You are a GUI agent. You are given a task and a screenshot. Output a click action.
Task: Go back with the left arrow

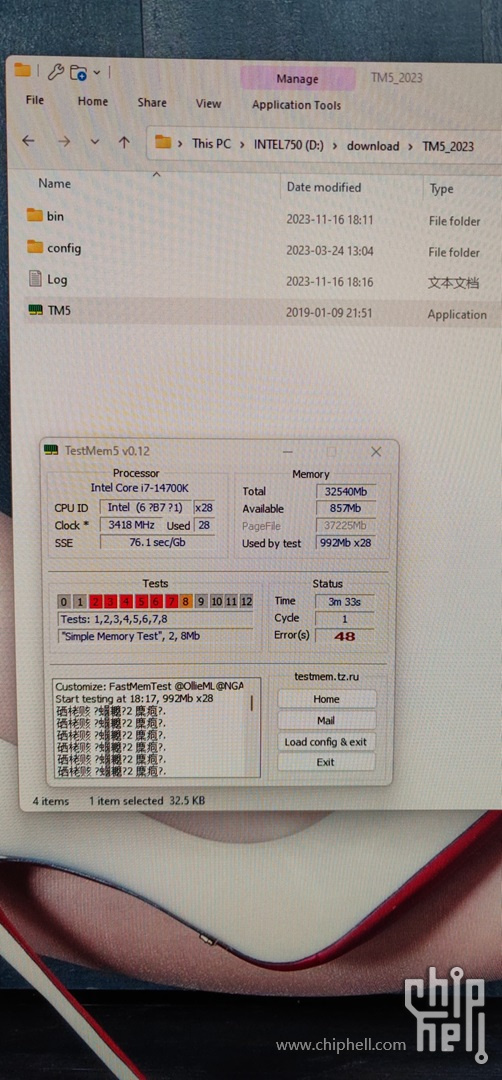click(28, 141)
